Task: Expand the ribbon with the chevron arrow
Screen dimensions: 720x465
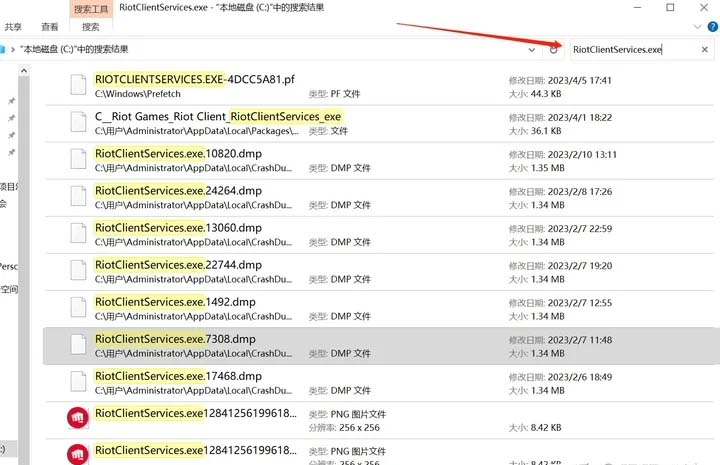Action: coord(698,27)
